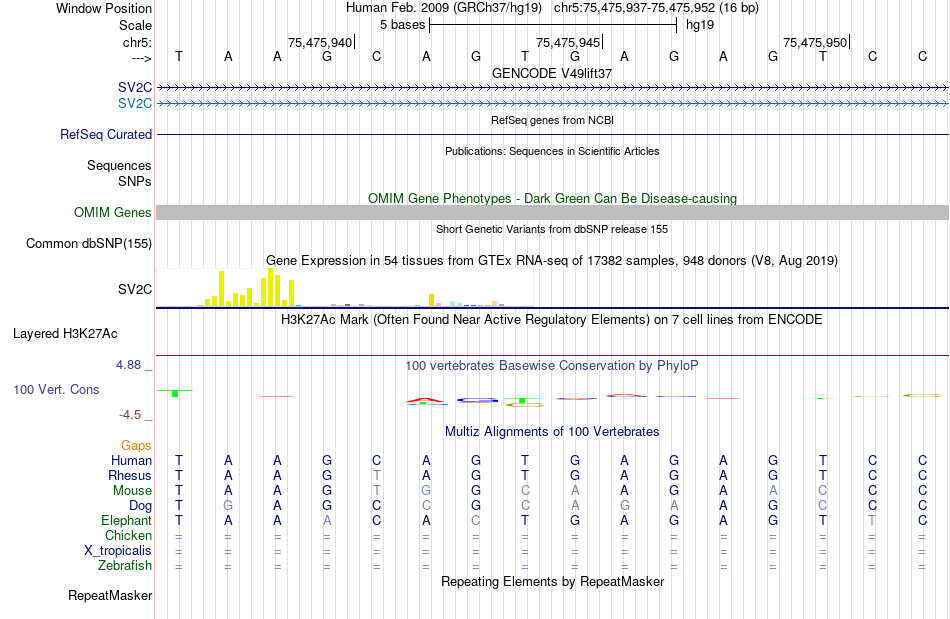
Task: Select the Dog species label
Action: [140, 506]
